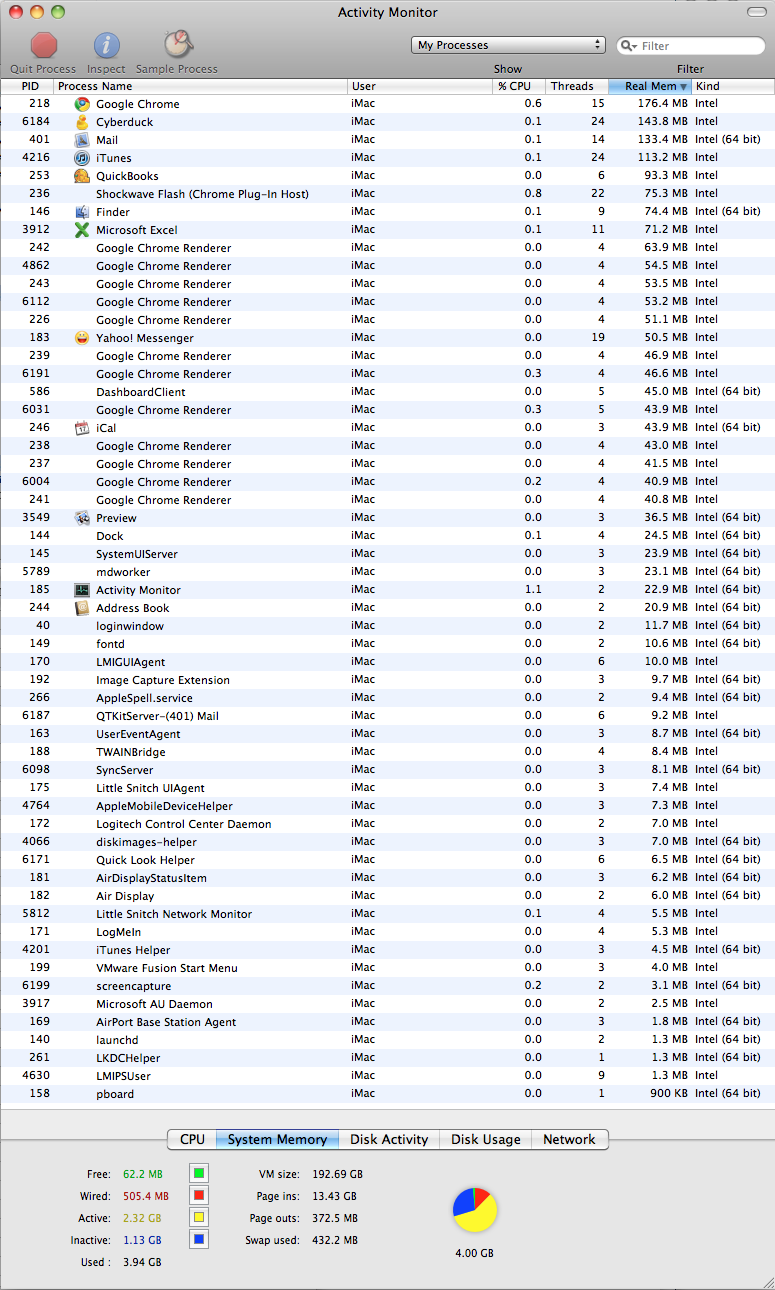Select the loginwindow process row

tap(387, 626)
